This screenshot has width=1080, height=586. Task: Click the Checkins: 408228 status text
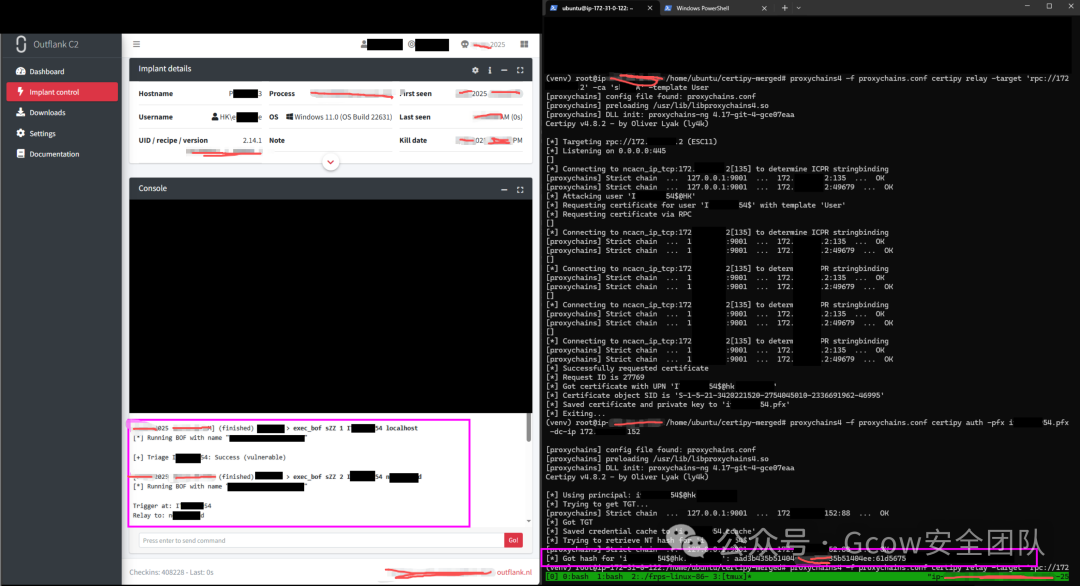click(x=172, y=572)
